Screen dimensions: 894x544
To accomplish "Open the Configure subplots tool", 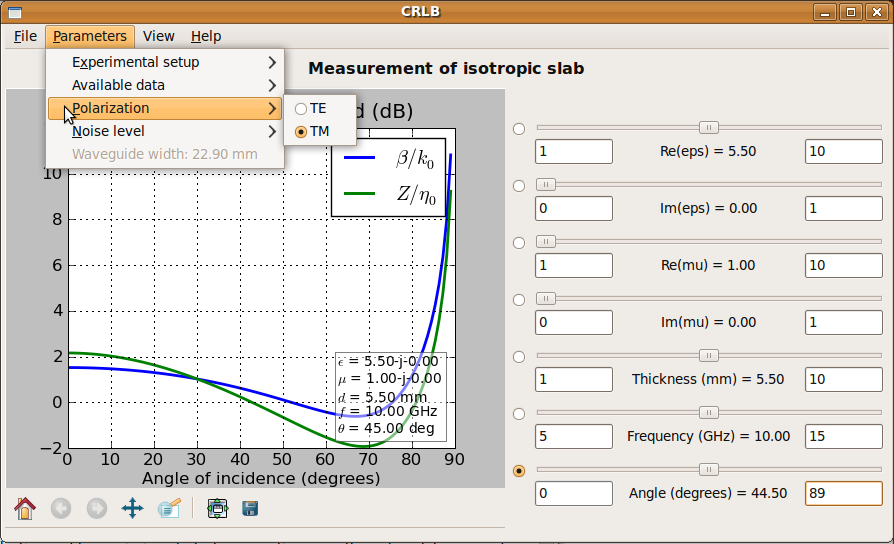I will [x=217, y=508].
